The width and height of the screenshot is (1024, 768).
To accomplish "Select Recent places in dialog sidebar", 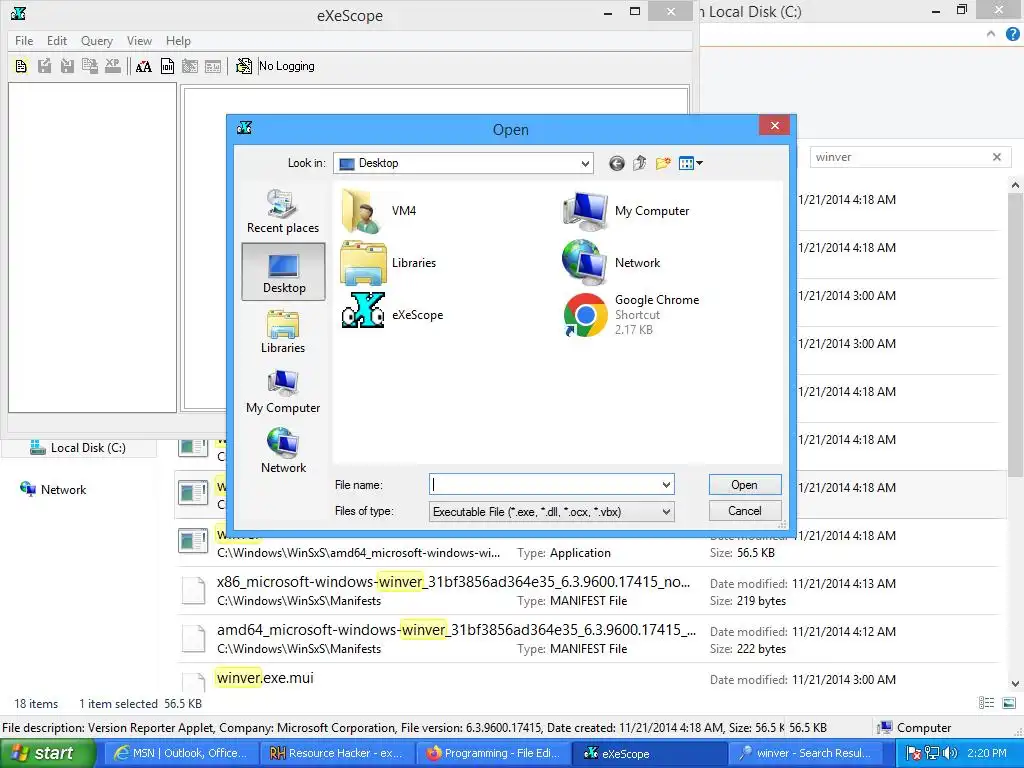I will click(283, 211).
